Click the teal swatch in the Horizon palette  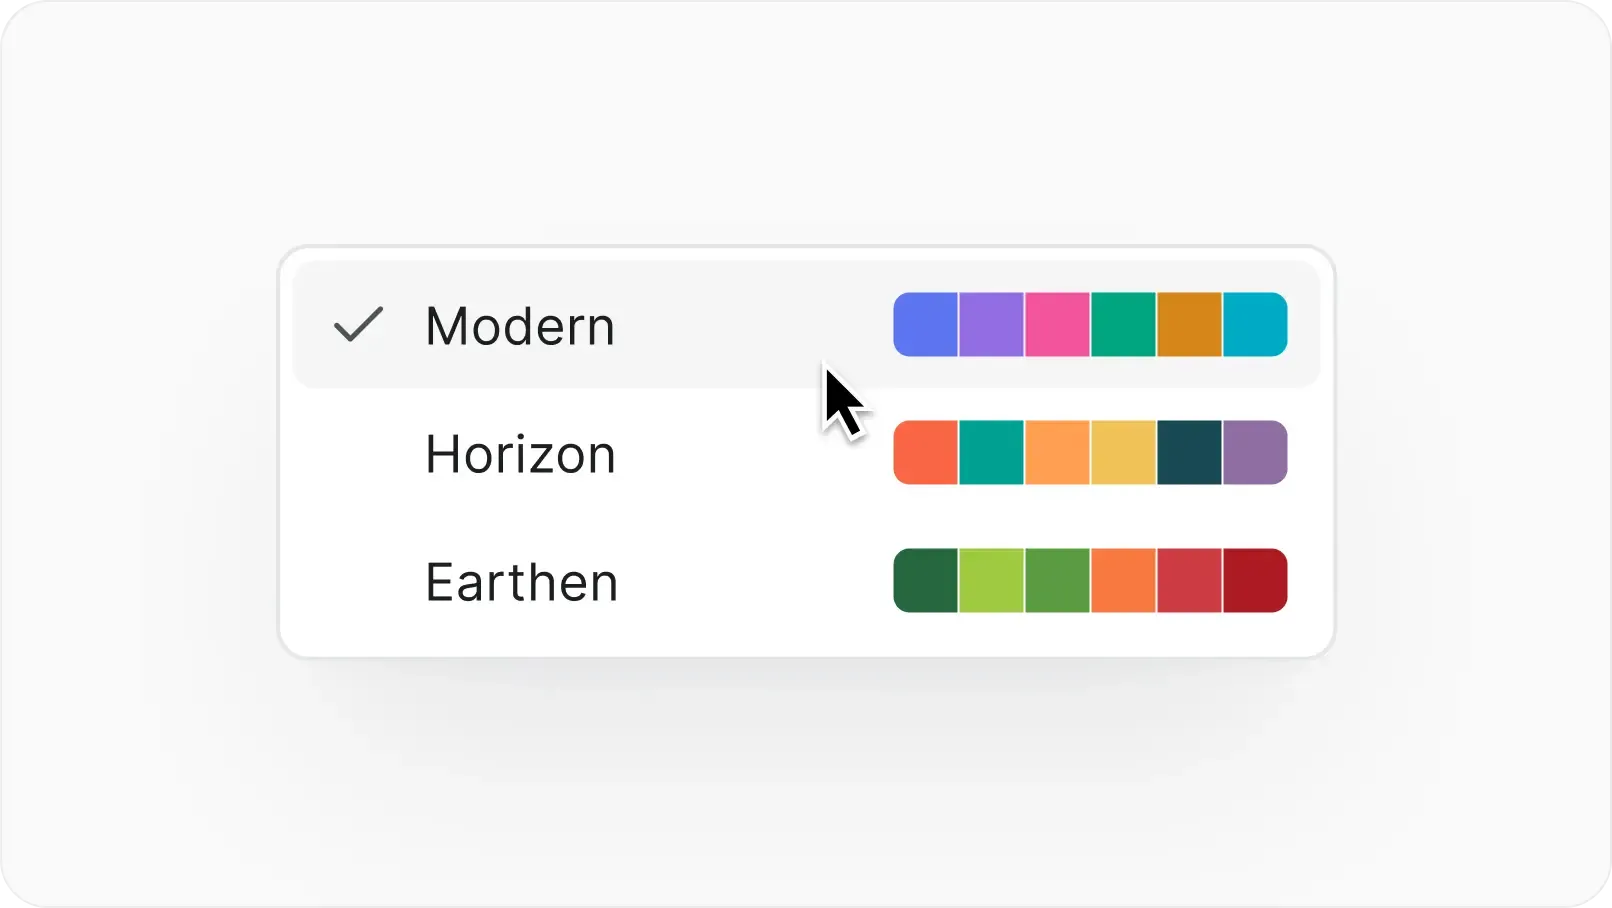[x=990, y=453]
